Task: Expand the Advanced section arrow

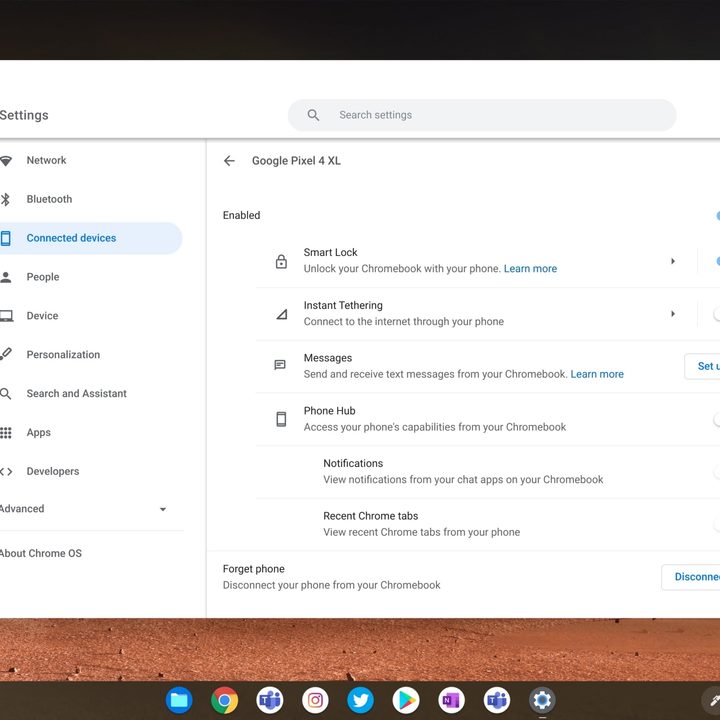Action: (x=163, y=509)
